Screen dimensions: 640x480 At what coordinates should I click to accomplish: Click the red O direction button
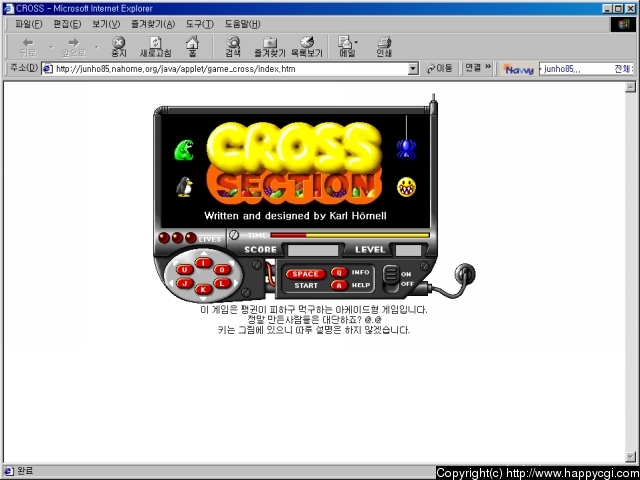tap(222, 269)
